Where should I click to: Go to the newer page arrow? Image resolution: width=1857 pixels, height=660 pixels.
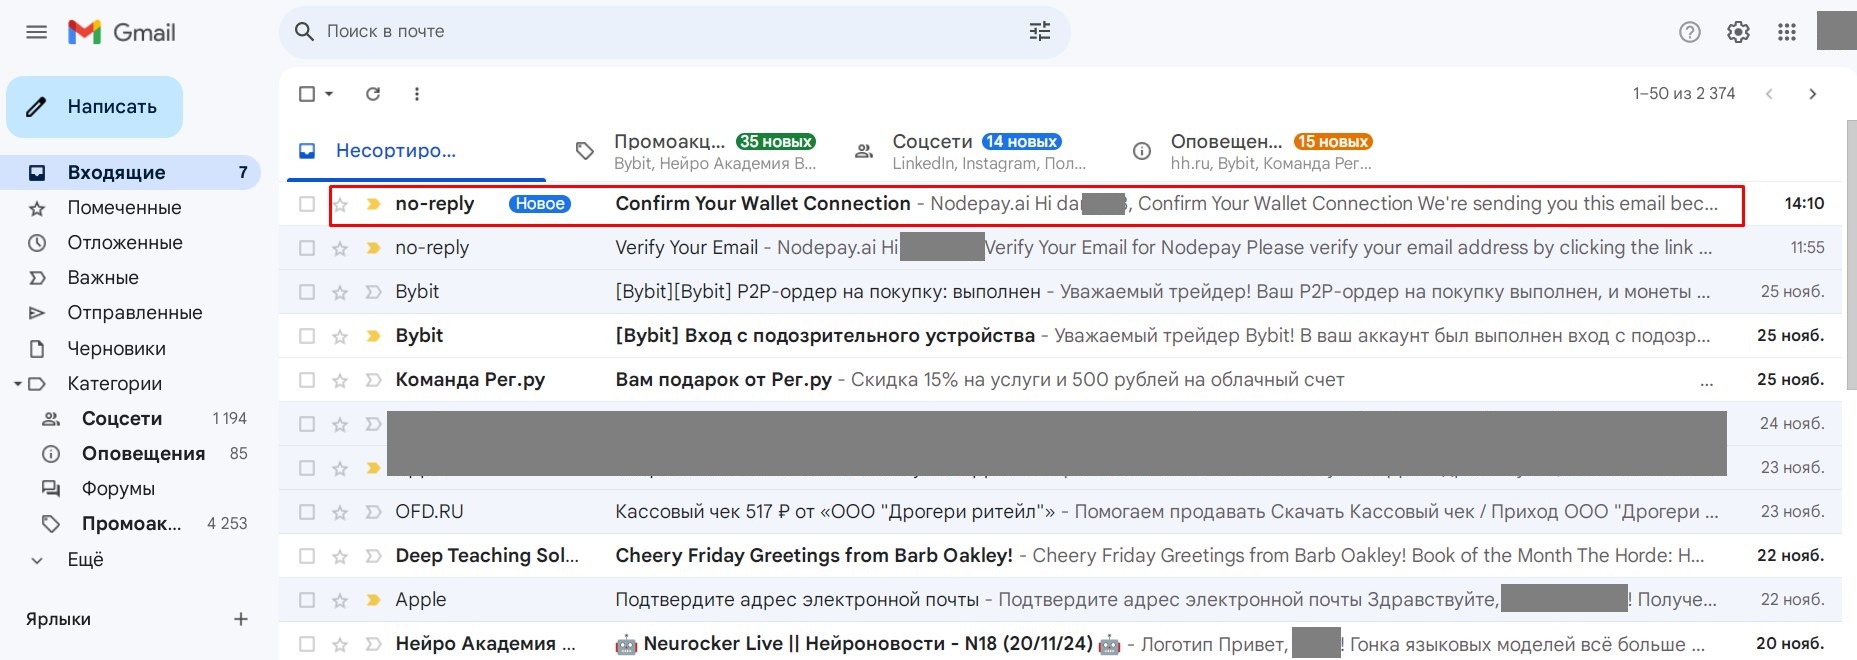[x=1769, y=94]
